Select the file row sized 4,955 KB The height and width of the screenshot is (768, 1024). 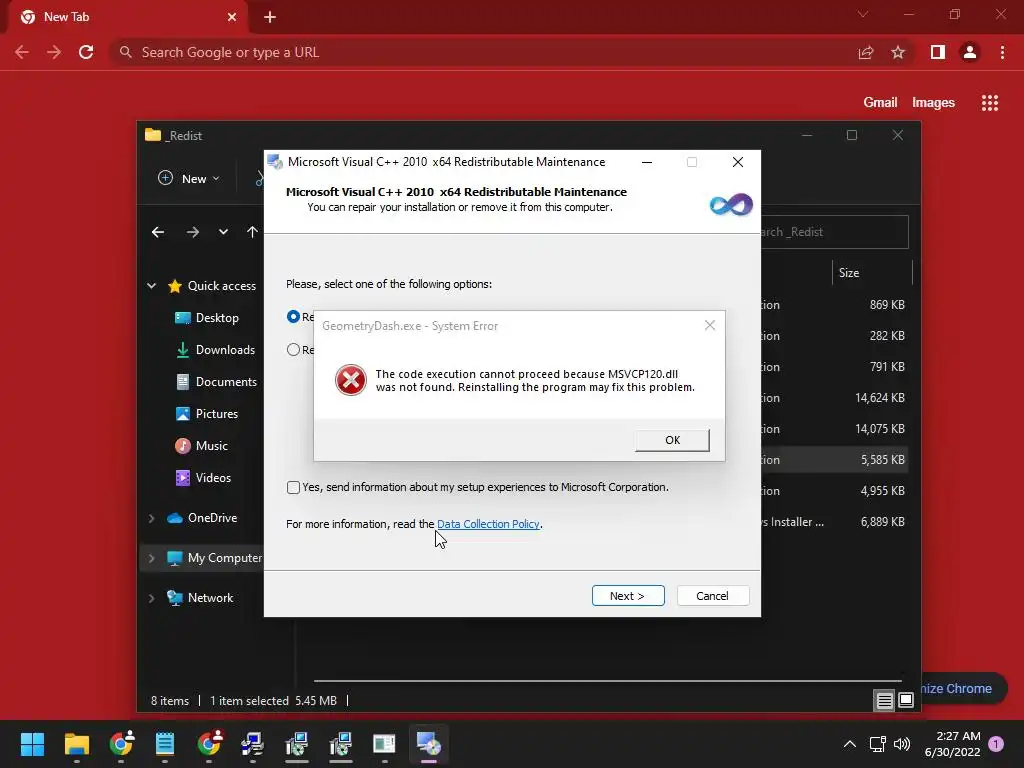coord(833,491)
